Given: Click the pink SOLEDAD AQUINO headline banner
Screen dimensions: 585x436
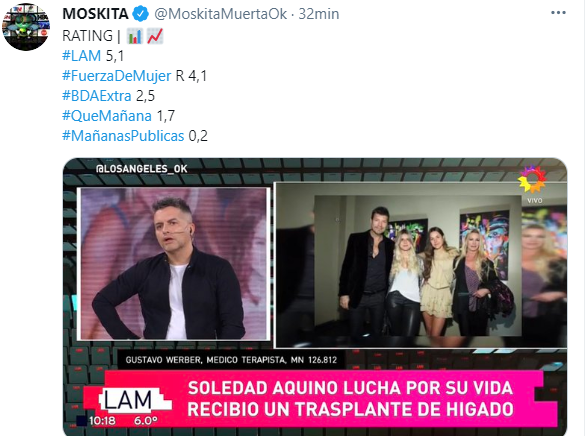Looking at the screenshot, I should pos(351,399).
